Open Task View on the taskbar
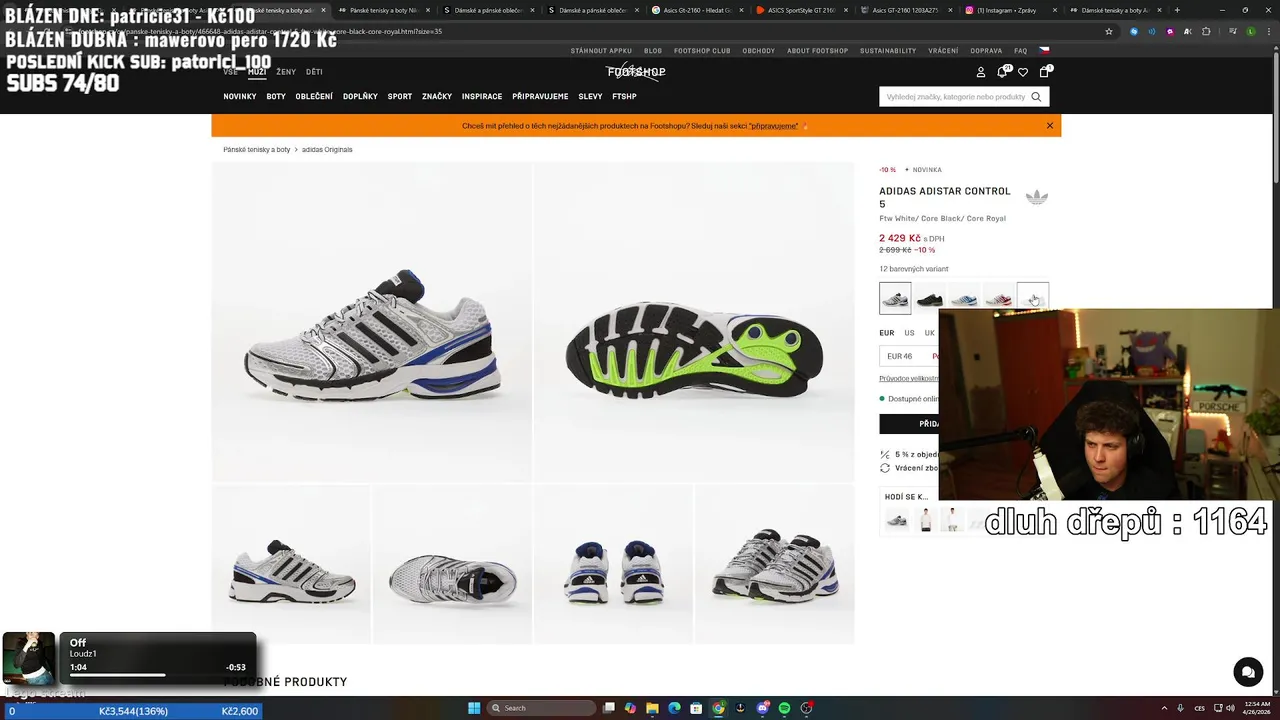Viewport: 1280px width, 720px height. pos(608,708)
